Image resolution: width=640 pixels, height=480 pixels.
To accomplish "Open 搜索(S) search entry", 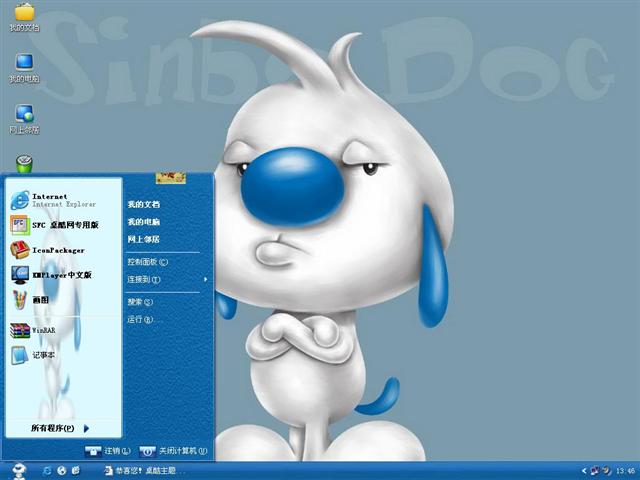I will pos(140,302).
